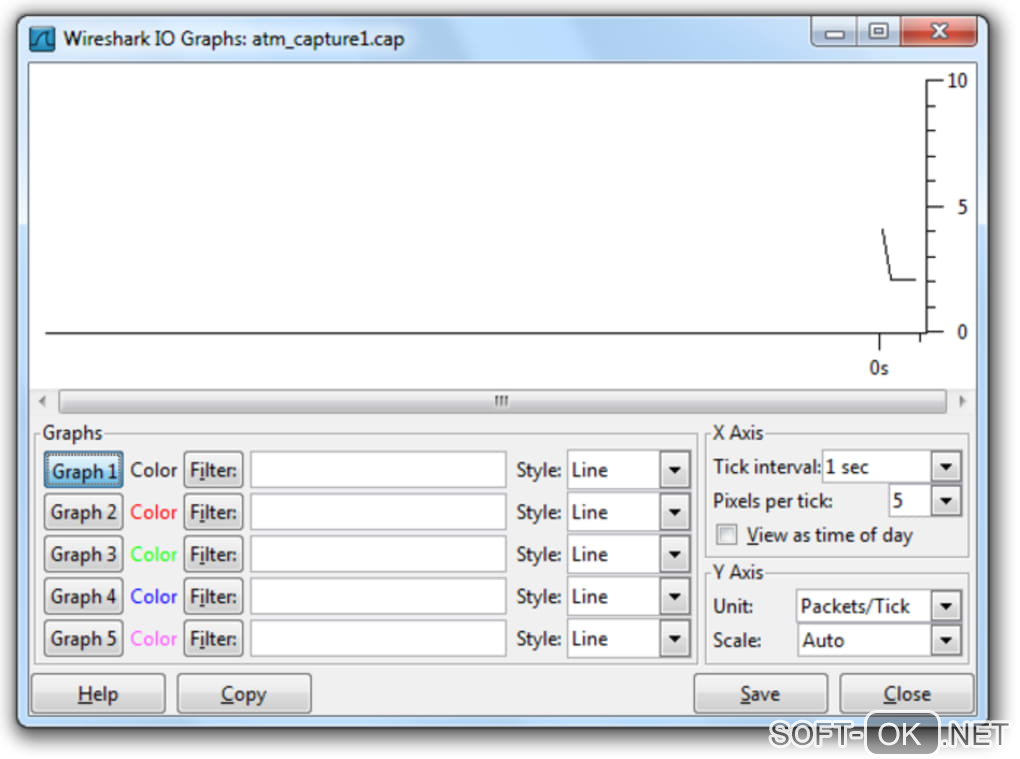
Task: Click the Help button
Action: 98,694
